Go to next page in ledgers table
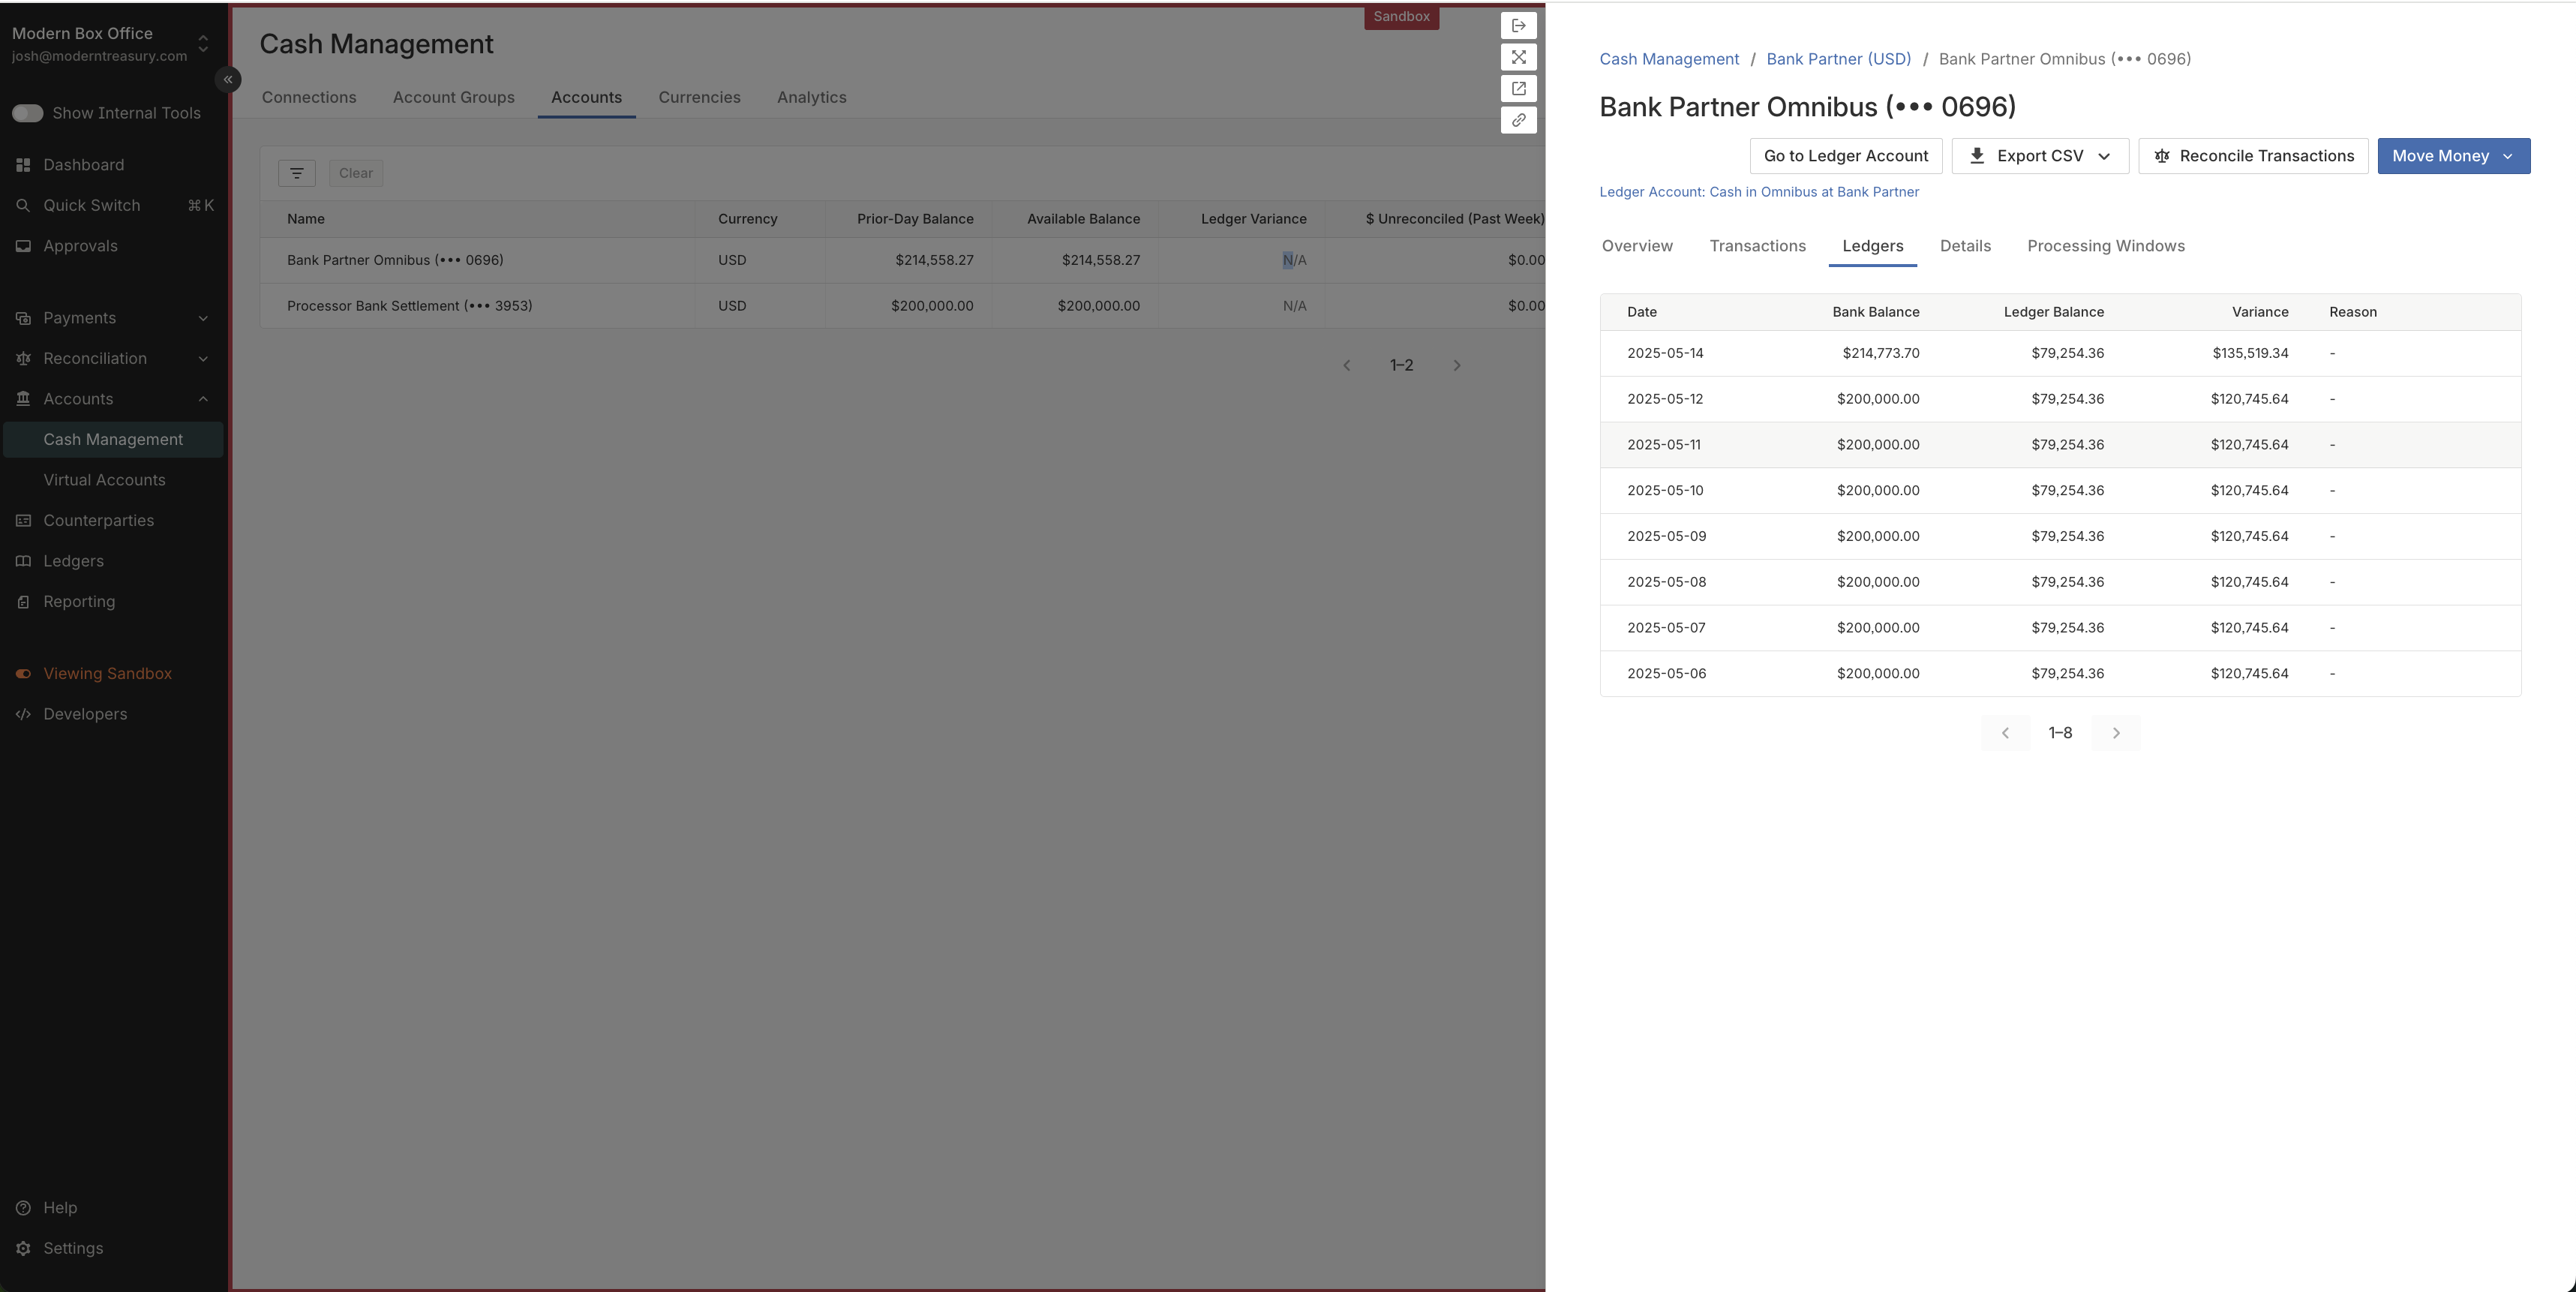2576x1292 pixels. click(x=2116, y=733)
